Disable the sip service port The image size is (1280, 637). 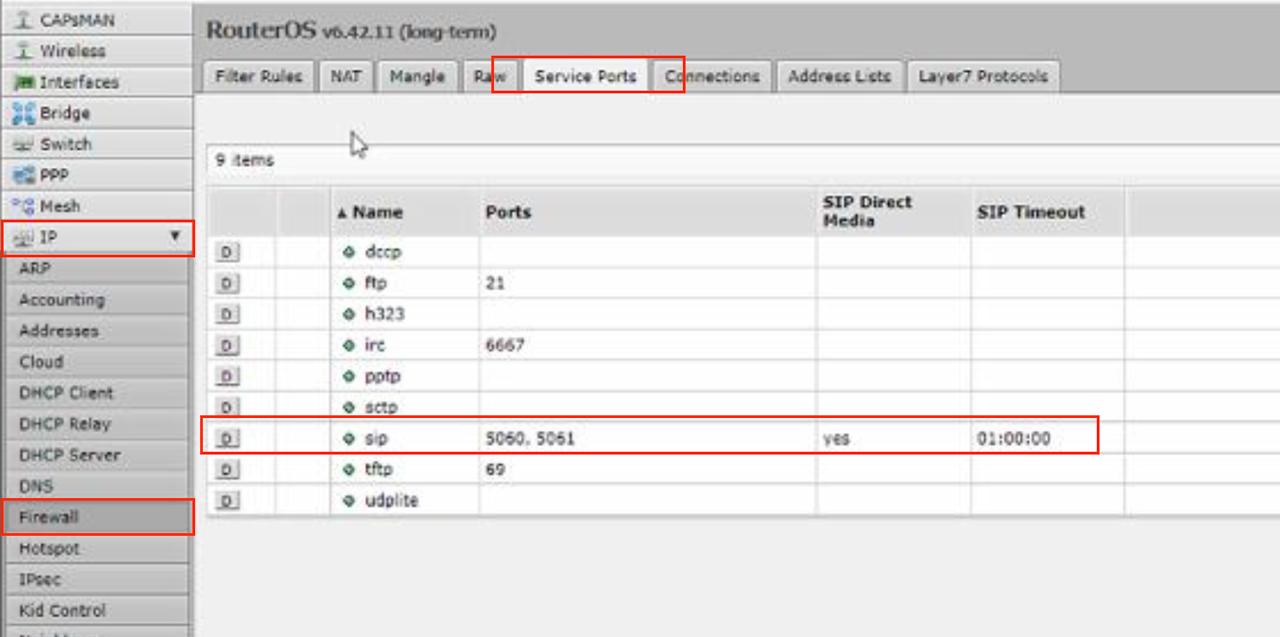[x=227, y=438]
